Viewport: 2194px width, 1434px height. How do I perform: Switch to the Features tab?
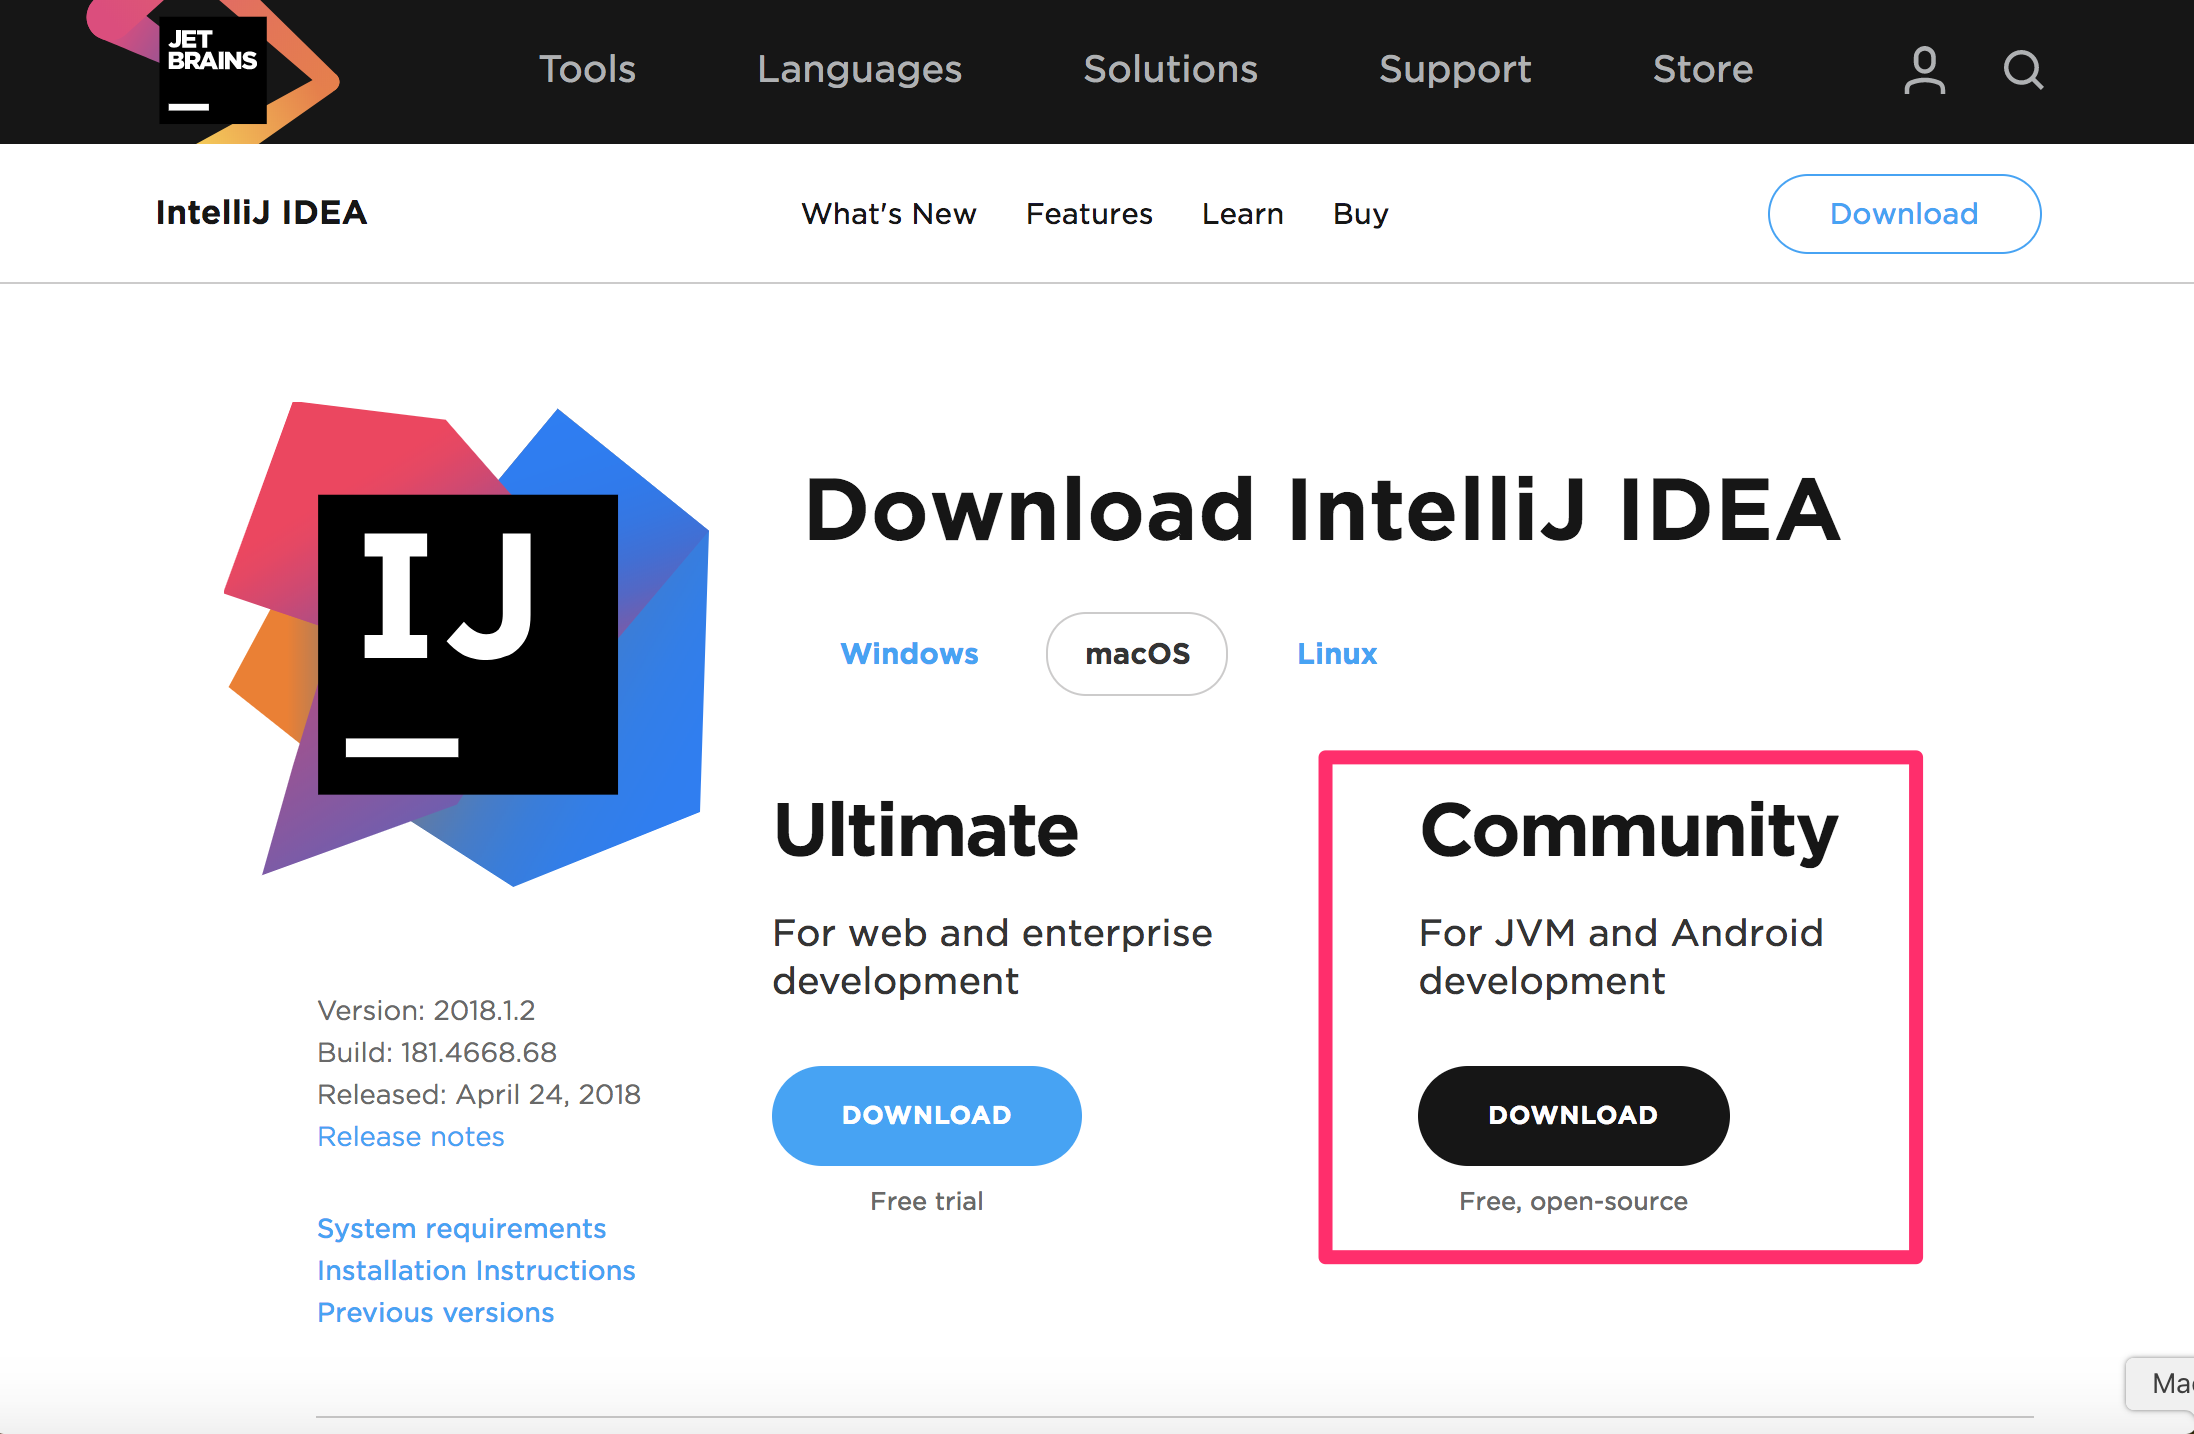click(x=1089, y=213)
